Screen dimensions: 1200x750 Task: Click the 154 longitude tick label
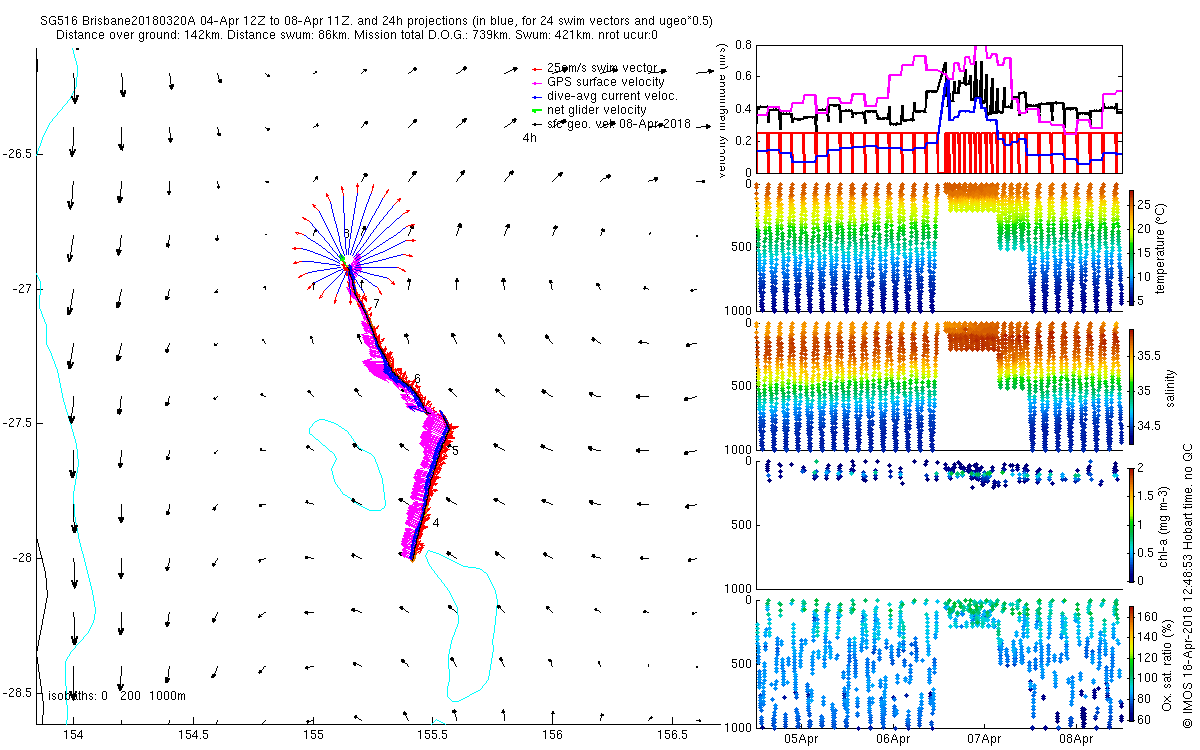(x=73, y=735)
